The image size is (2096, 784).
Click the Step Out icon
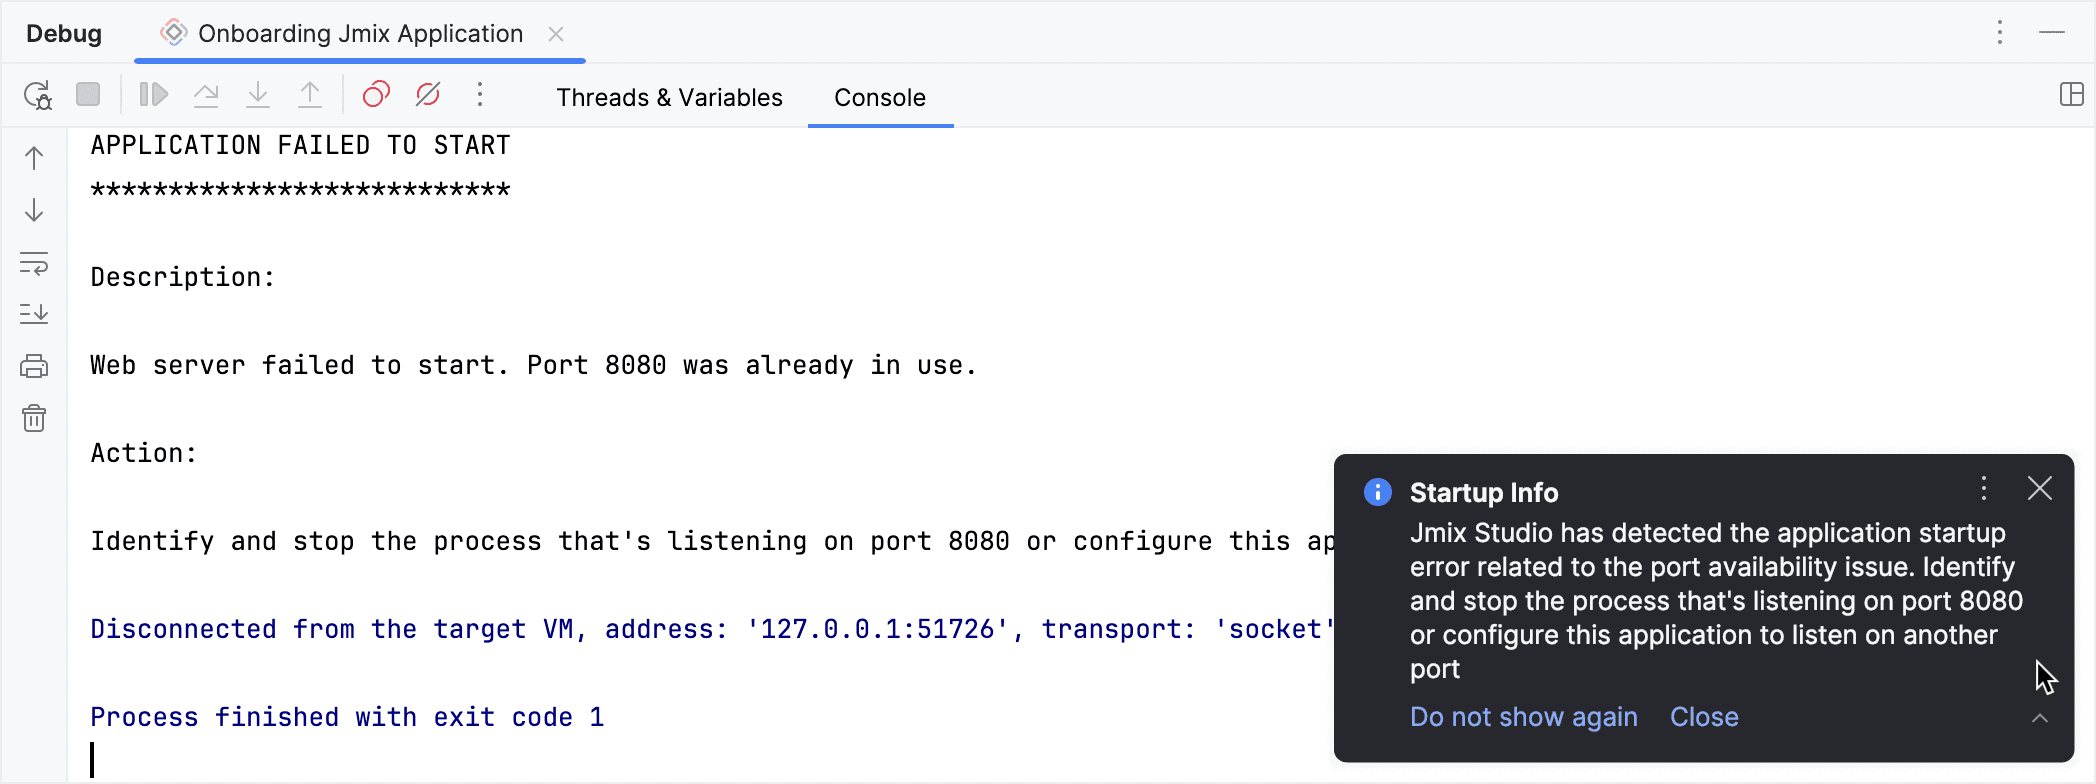310,95
